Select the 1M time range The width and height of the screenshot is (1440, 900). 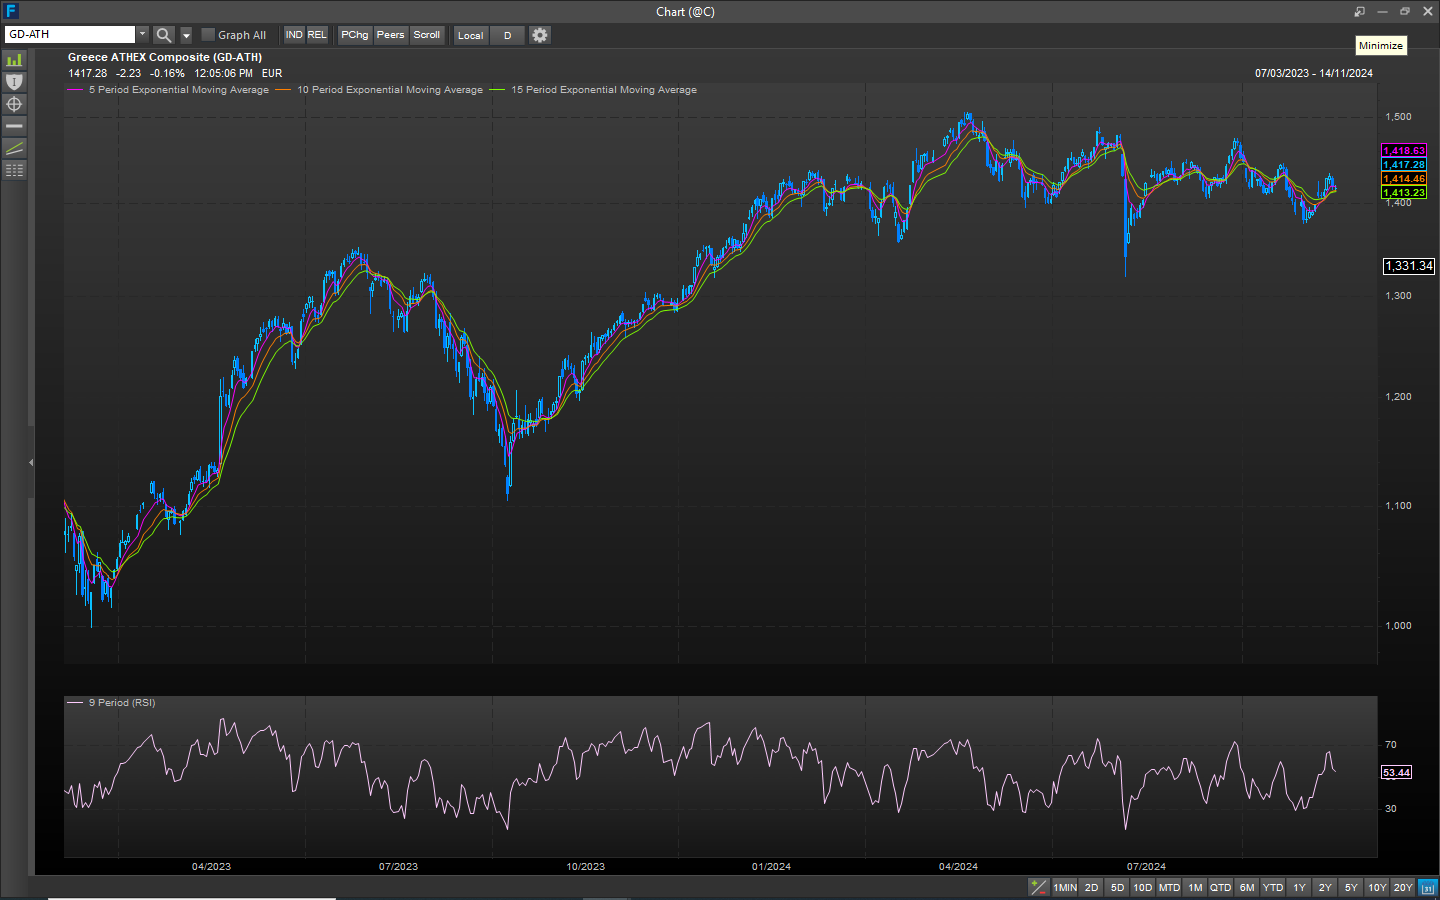[1195, 887]
